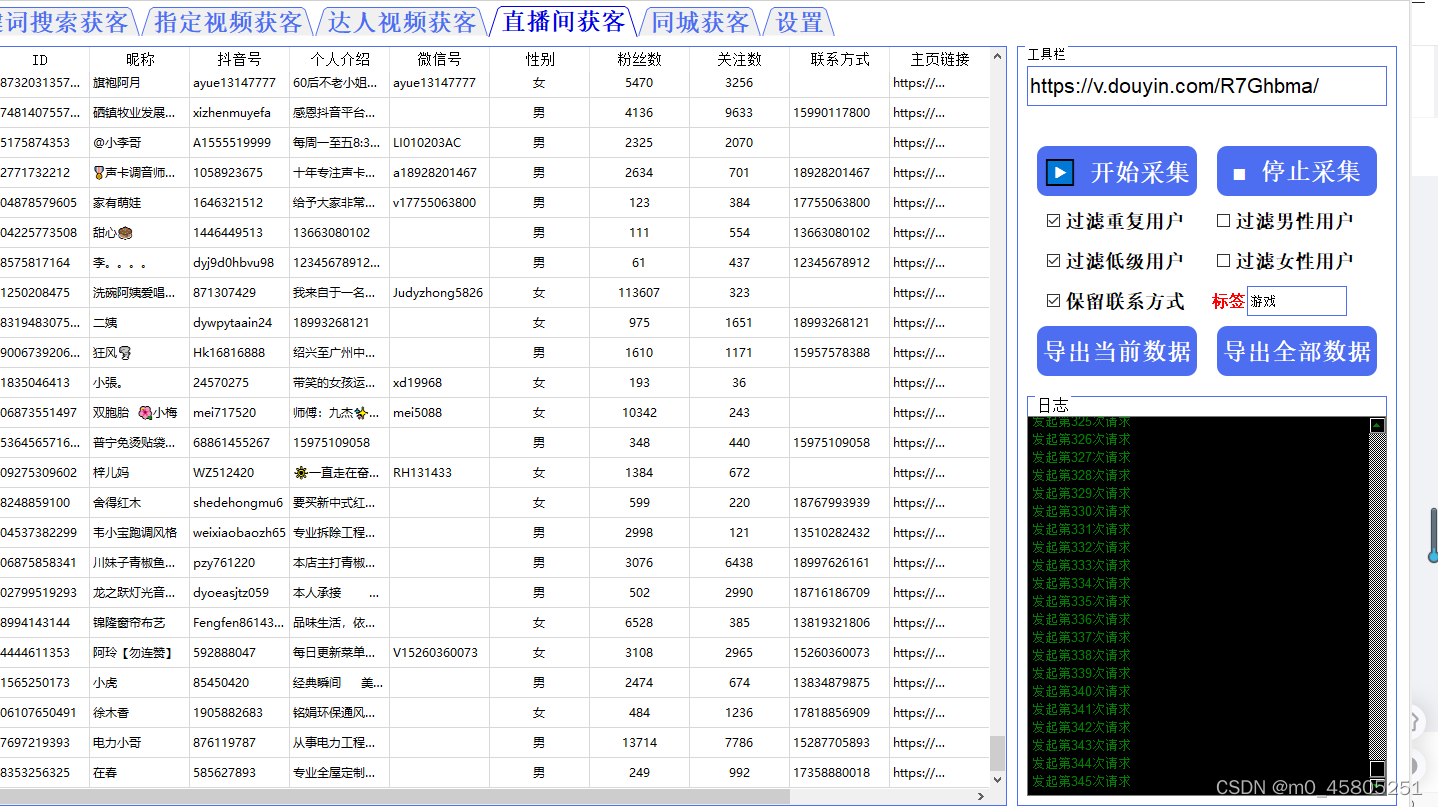Image resolution: width=1438 pixels, height=807 pixels.
Task: Click the 性别 column header
Action: click(x=540, y=59)
